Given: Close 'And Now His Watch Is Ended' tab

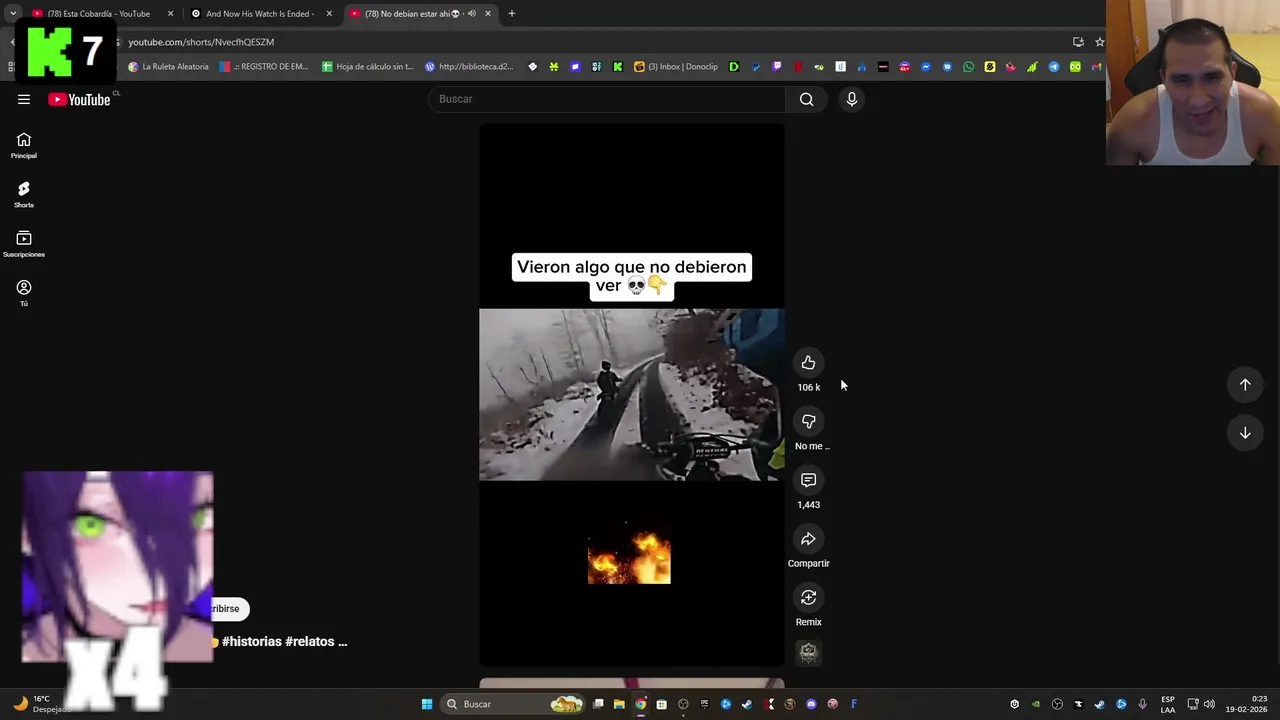Looking at the screenshot, I should [x=329, y=14].
